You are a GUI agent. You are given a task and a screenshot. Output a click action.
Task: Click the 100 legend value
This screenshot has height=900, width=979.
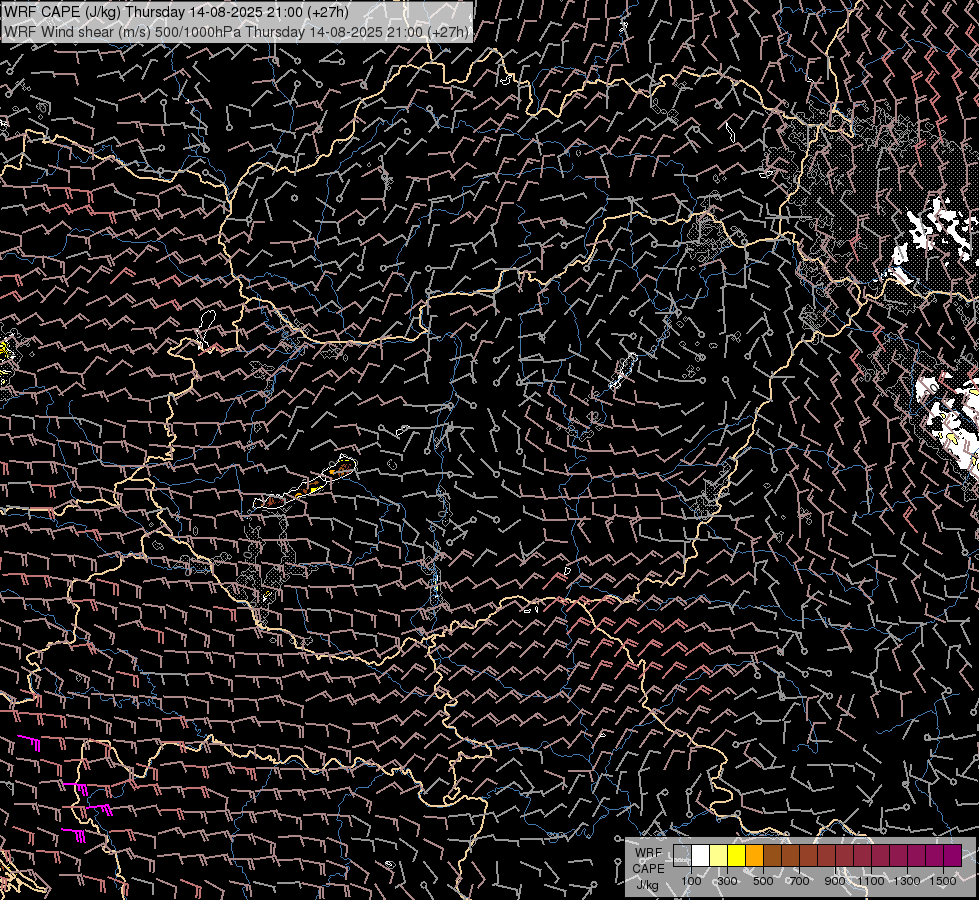point(691,881)
